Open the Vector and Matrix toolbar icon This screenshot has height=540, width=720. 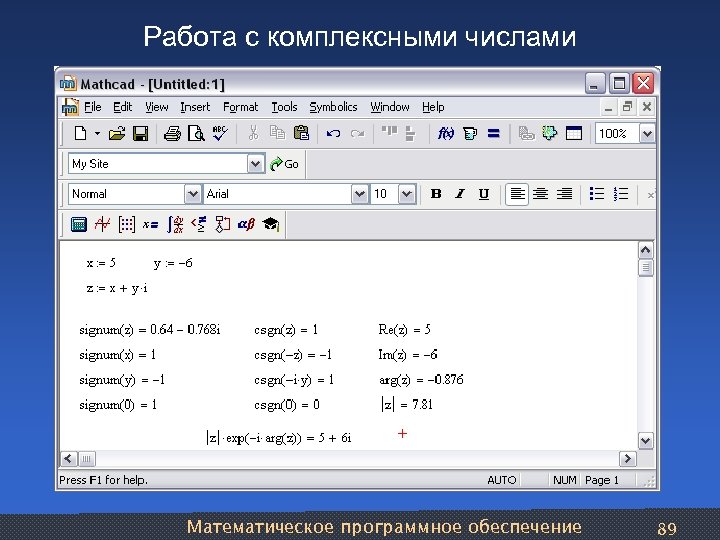point(126,225)
